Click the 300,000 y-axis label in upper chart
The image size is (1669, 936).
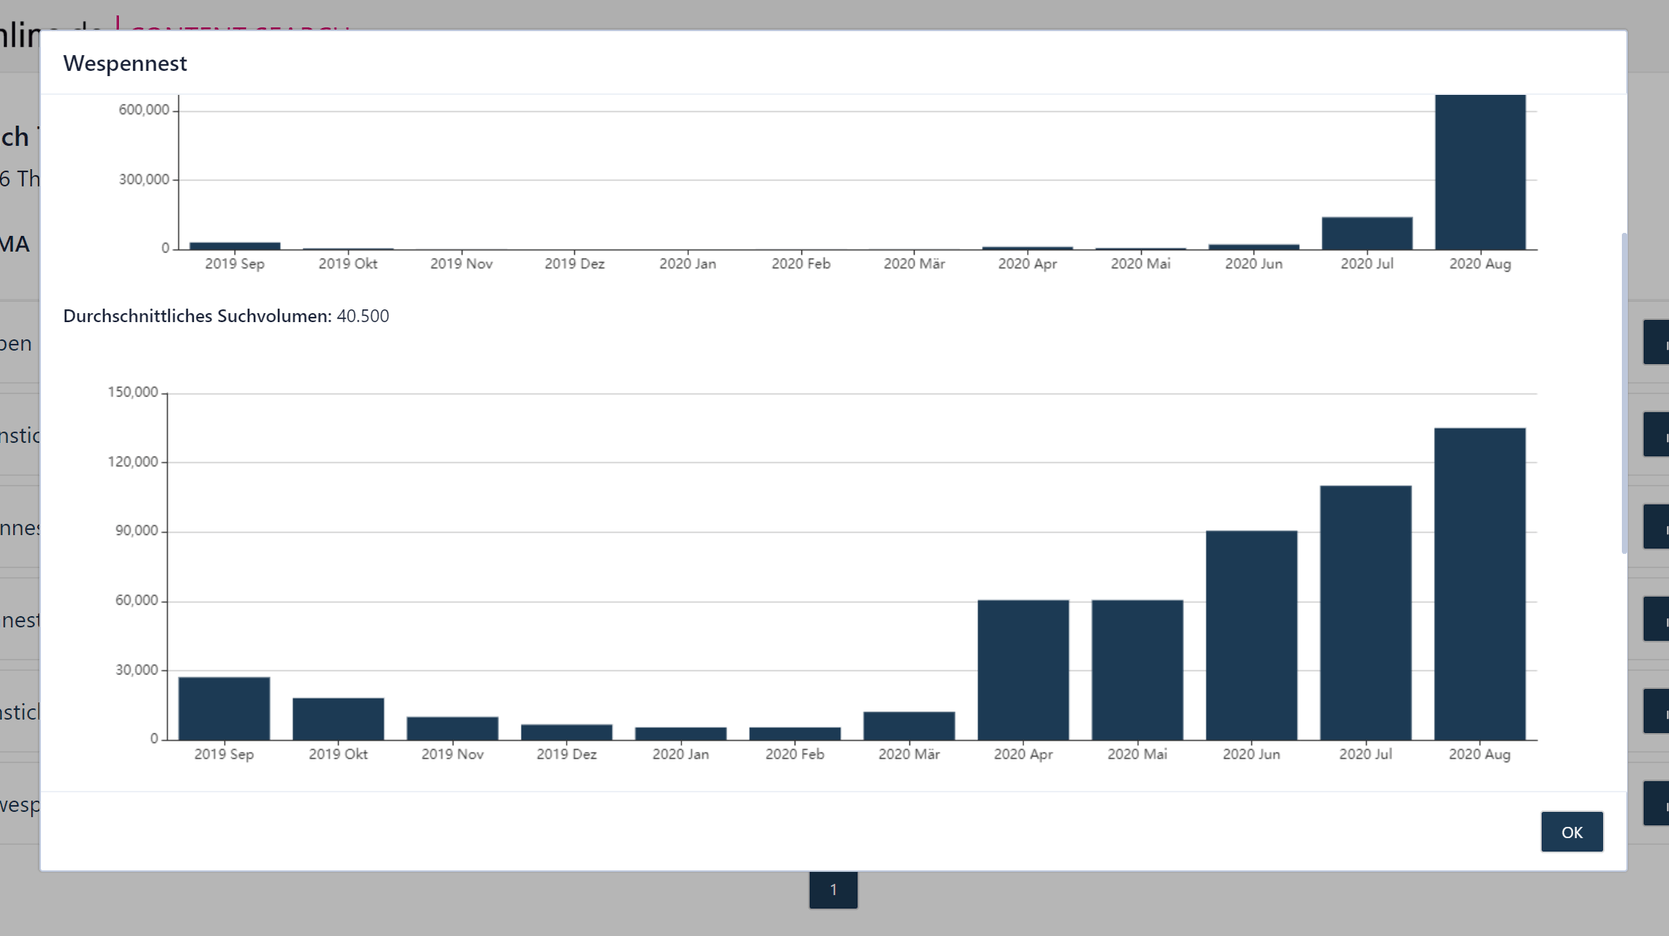[144, 180]
